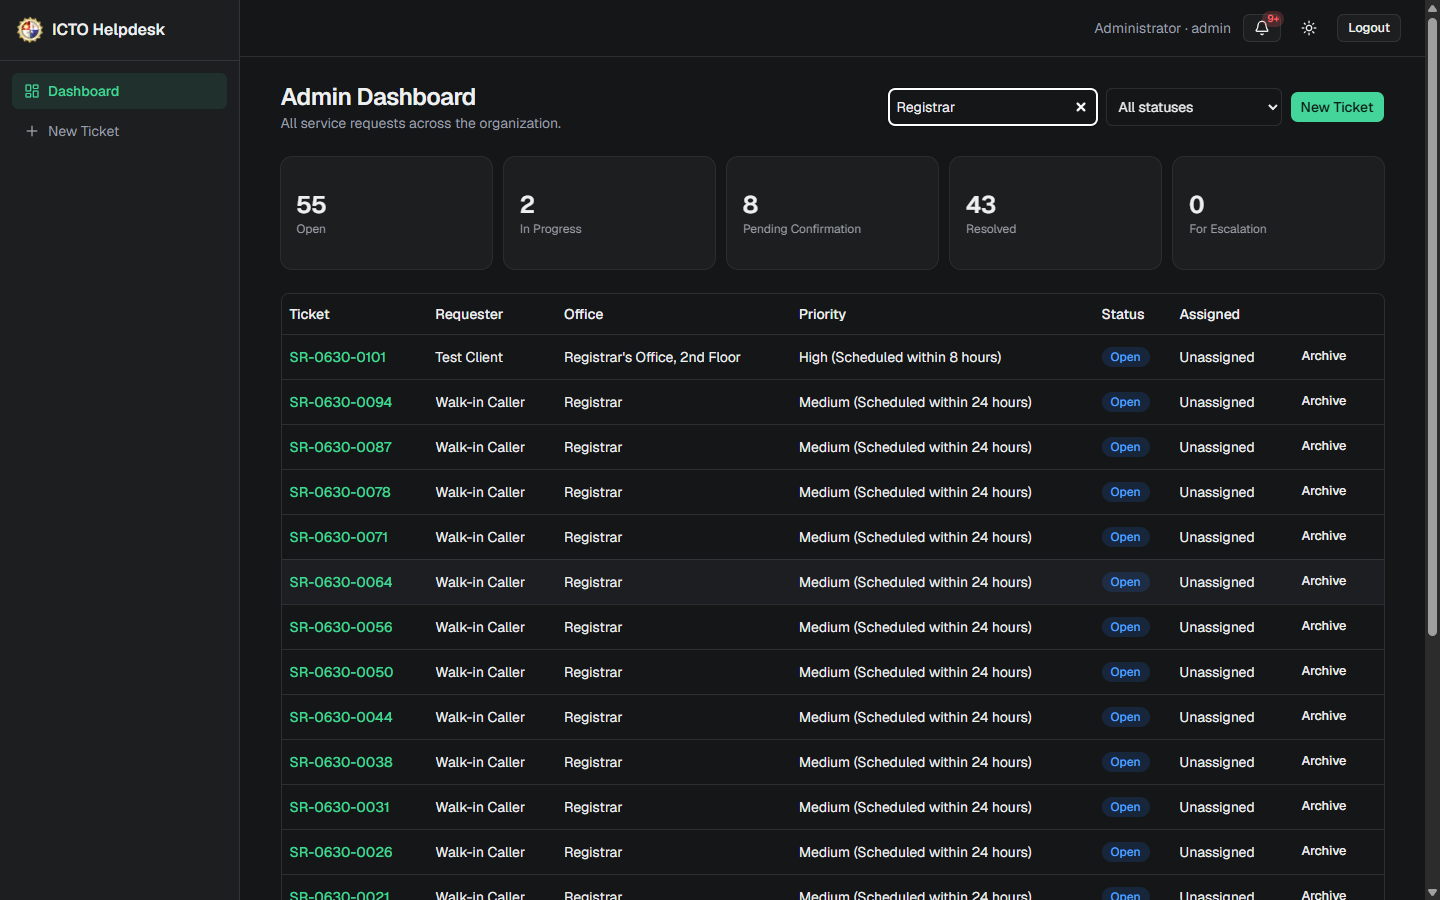
Task: Click the Open status badge for SR-0630-0038
Action: [1125, 762]
